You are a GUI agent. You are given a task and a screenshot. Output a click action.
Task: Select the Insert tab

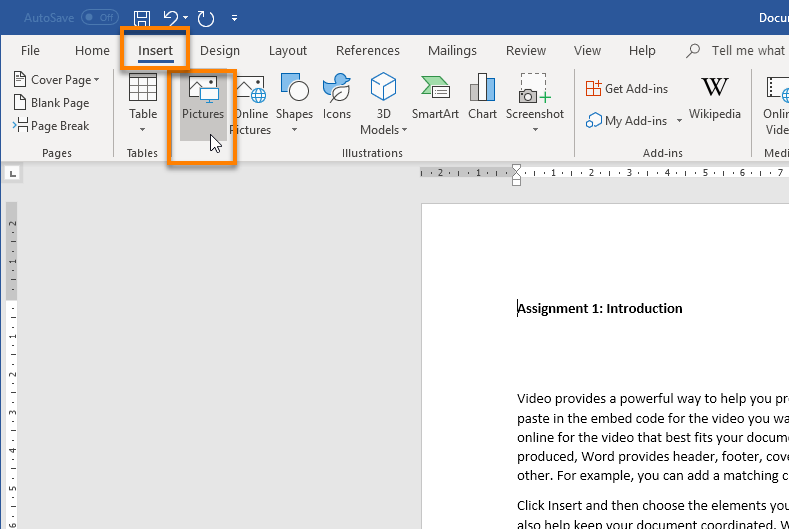(x=155, y=50)
